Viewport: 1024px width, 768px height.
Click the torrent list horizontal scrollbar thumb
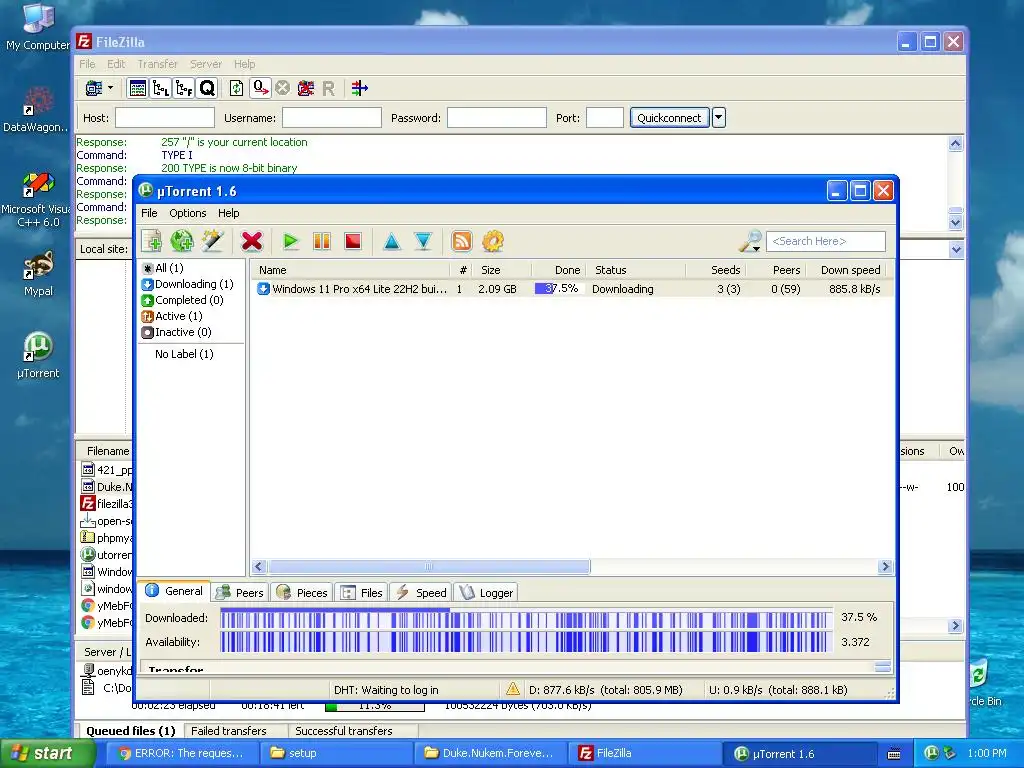point(429,566)
